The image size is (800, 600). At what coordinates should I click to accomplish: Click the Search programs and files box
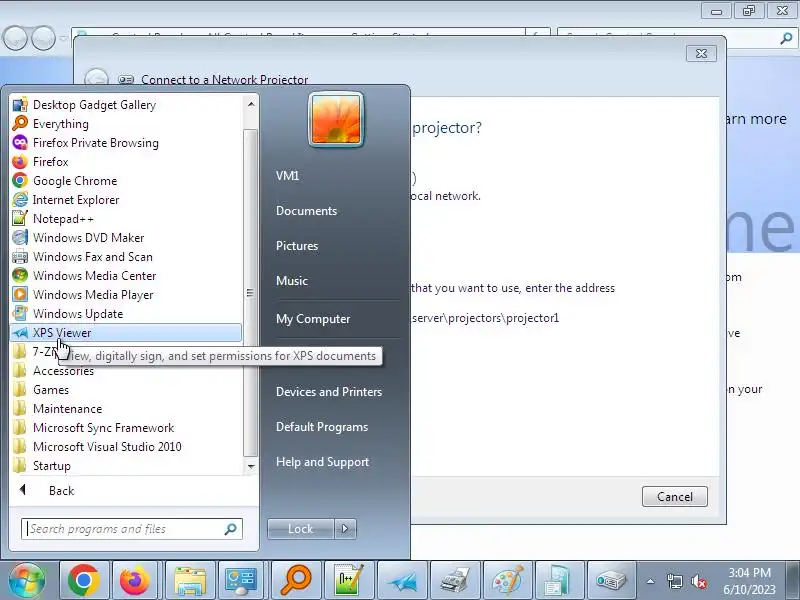pos(132,529)
